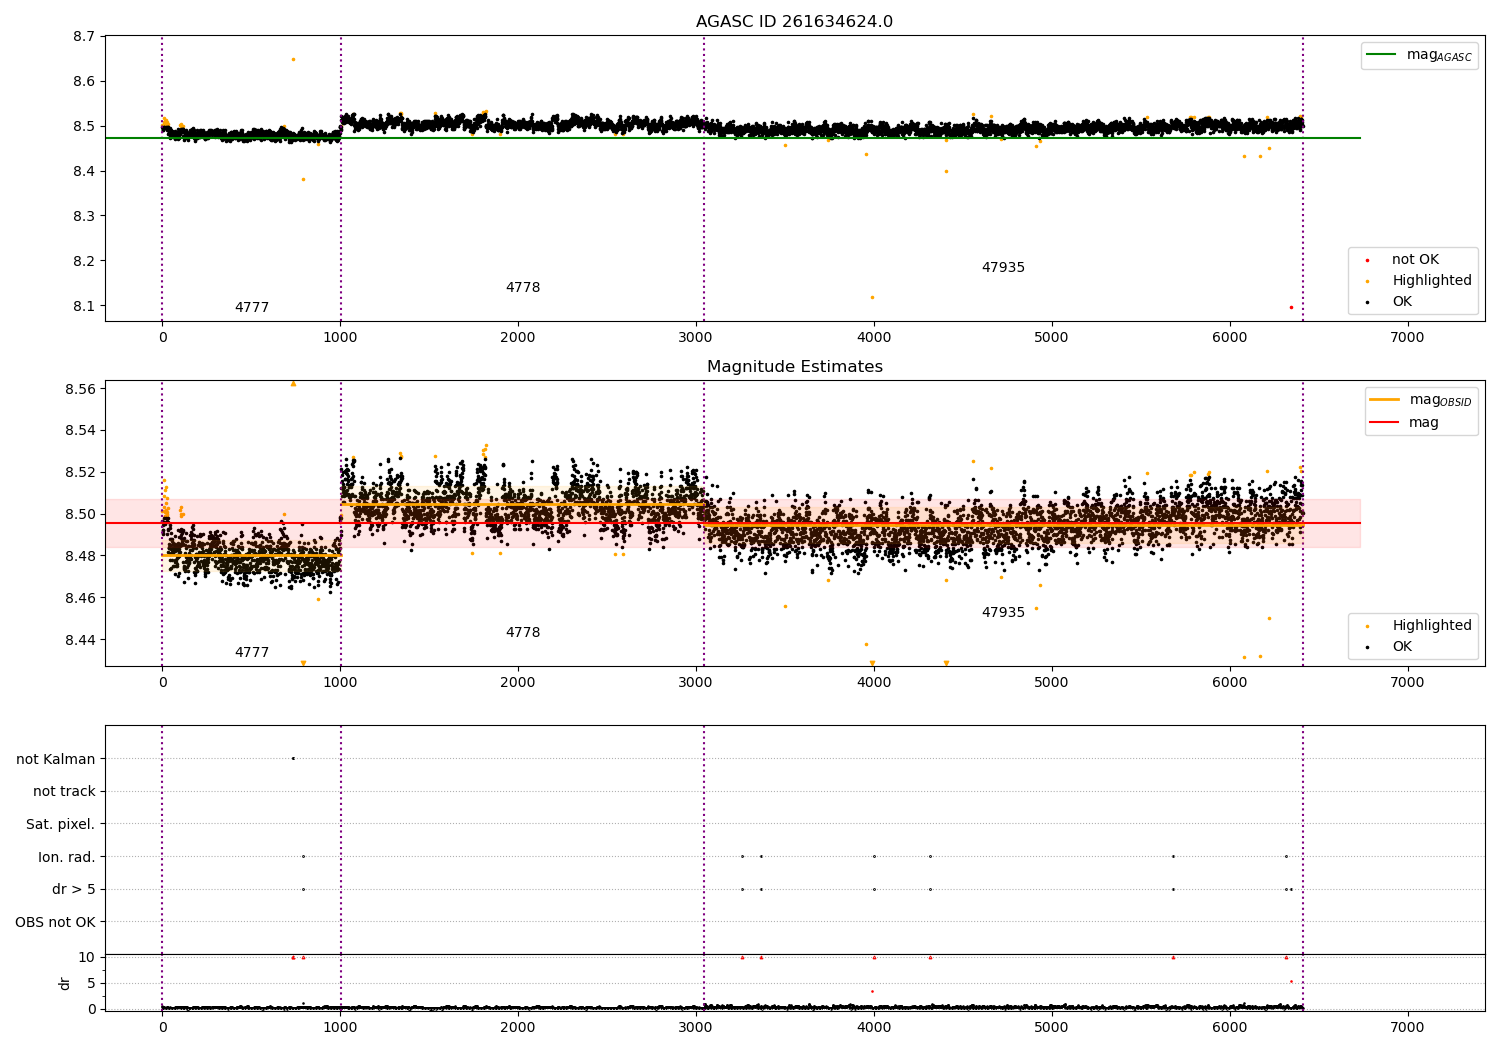
Task: Click the "OBS not OK" row label
Action: (56, 923)
